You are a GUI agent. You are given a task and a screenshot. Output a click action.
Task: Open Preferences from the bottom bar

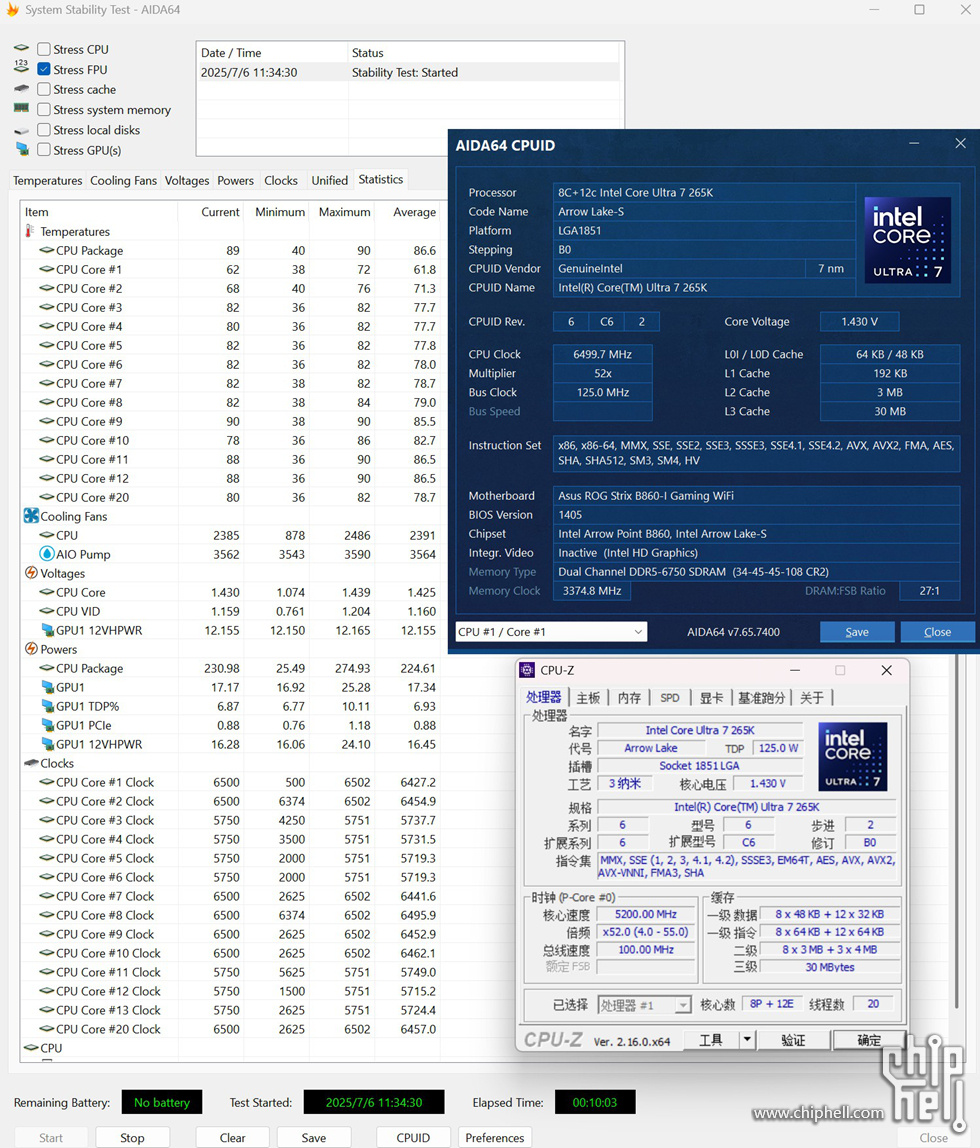[495, 1137]
